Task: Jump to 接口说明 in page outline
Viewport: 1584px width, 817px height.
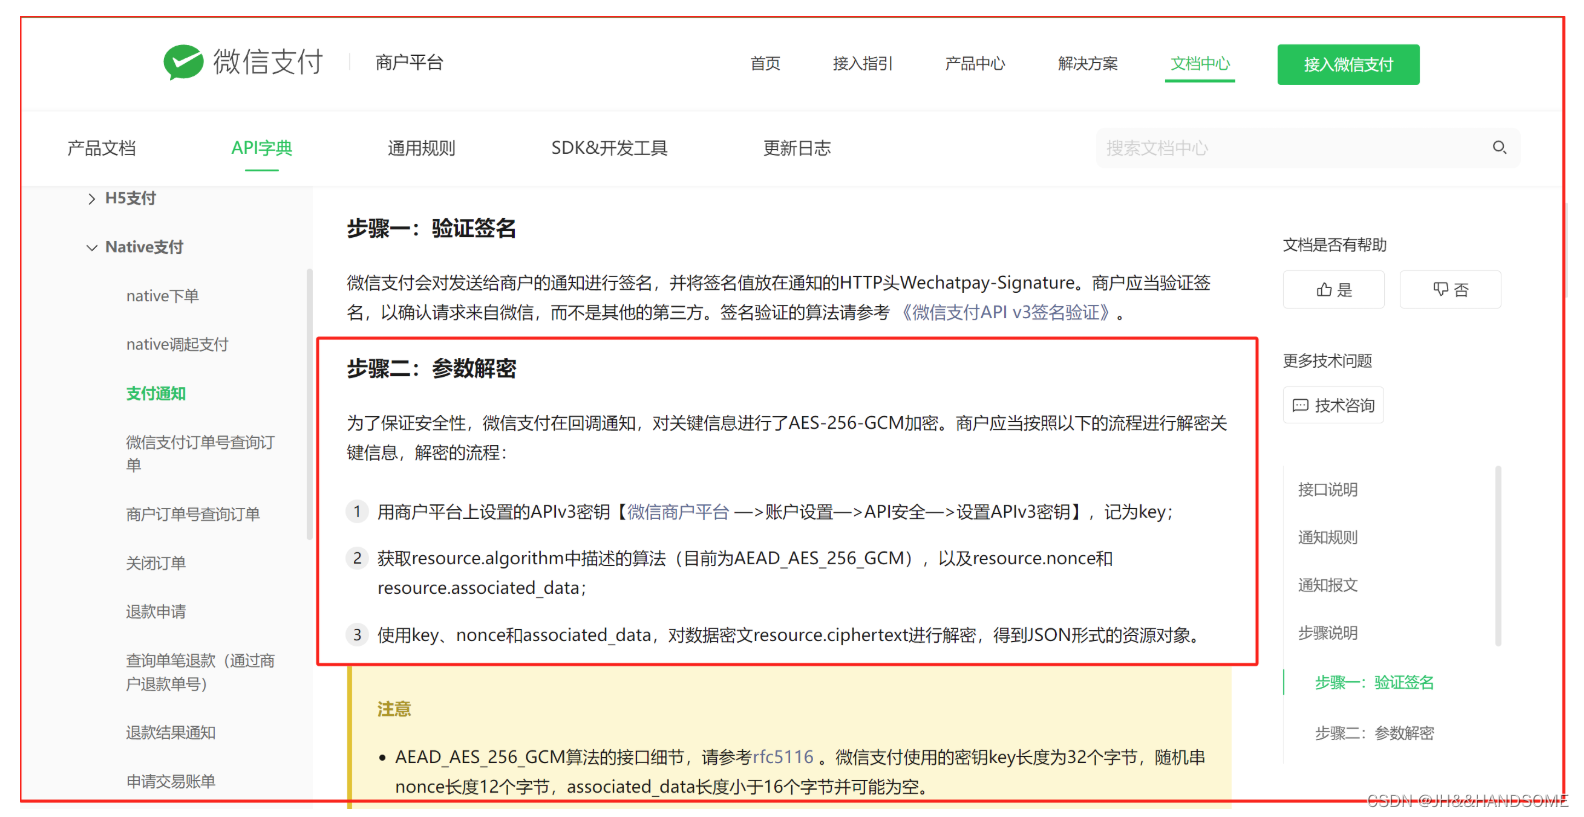Action: pyautogui.click(x=1328, y=489)
